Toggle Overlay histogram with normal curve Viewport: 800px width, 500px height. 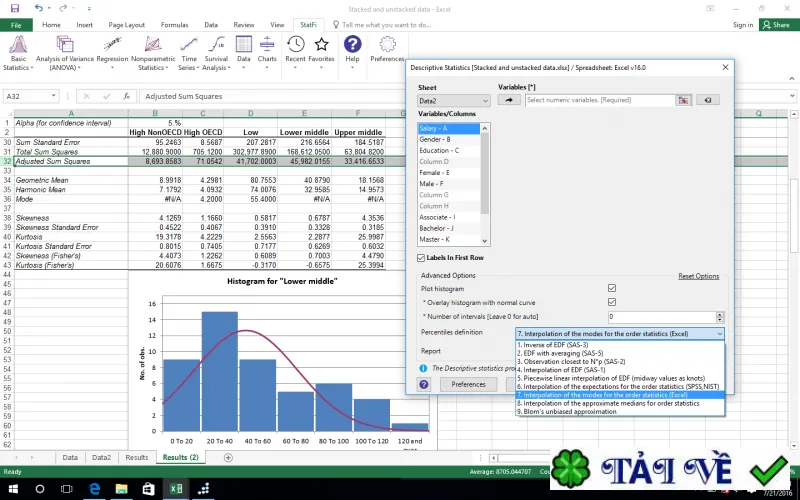coord(612,302)
